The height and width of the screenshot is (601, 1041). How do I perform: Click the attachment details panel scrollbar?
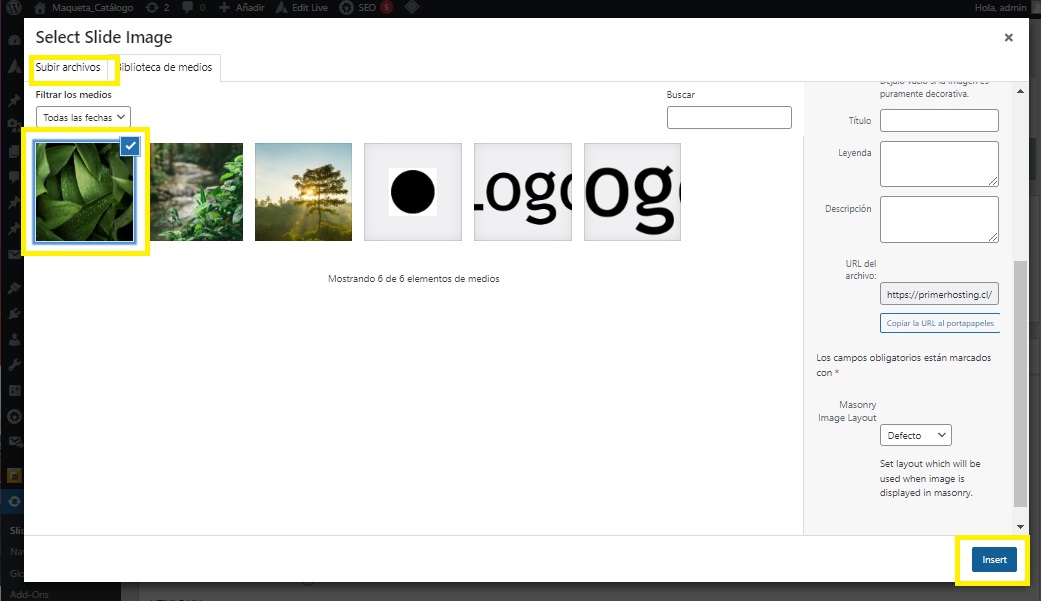(x=1020, y=380)
